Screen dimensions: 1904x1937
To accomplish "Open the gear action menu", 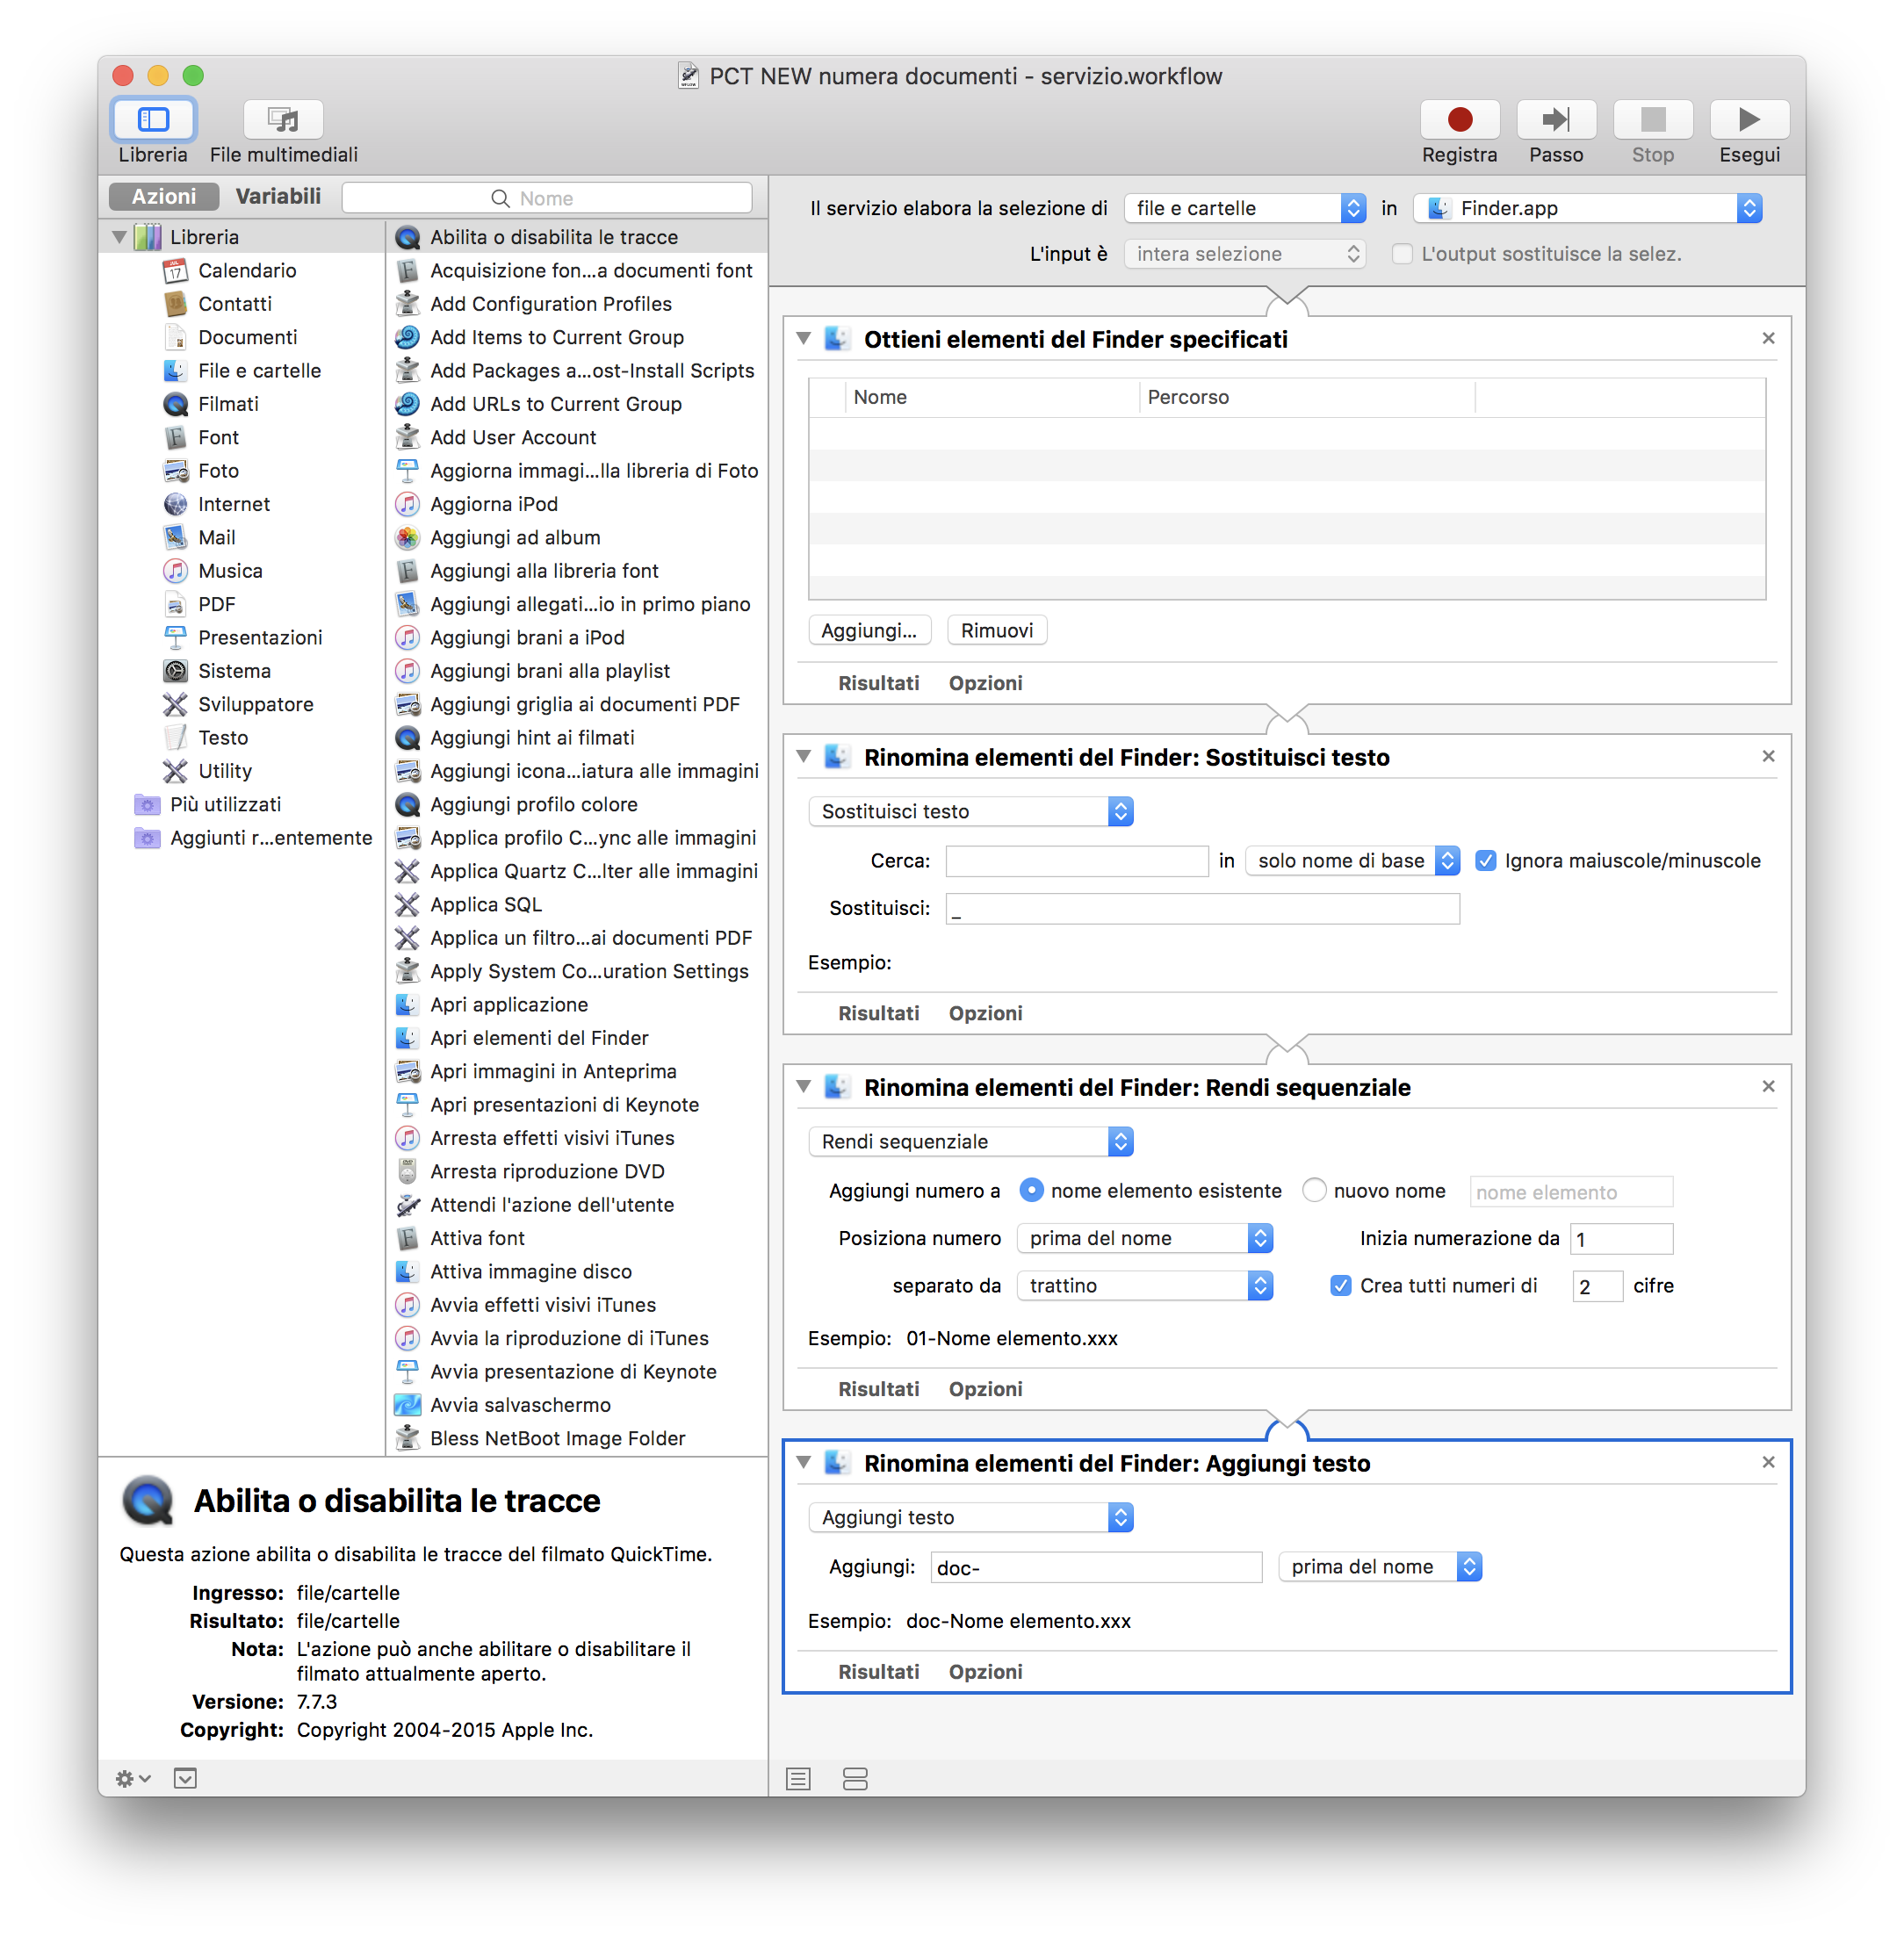I will point(132,1779).
